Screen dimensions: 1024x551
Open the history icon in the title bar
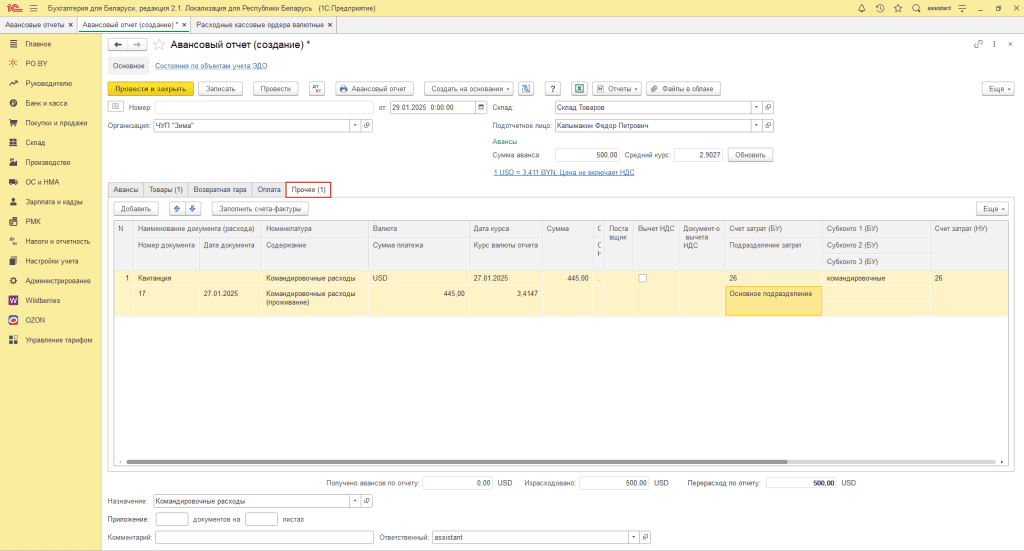coord(880,8)
